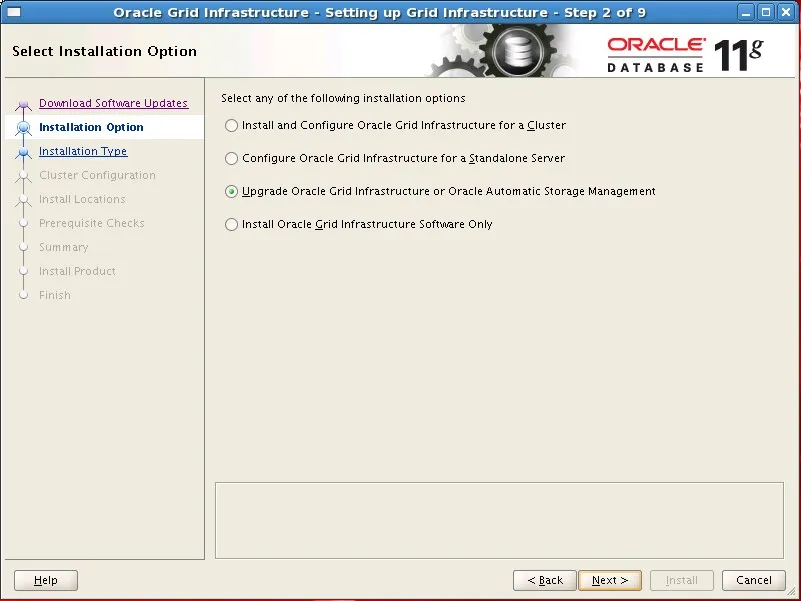Maximize the installer window

pos(766,12)
